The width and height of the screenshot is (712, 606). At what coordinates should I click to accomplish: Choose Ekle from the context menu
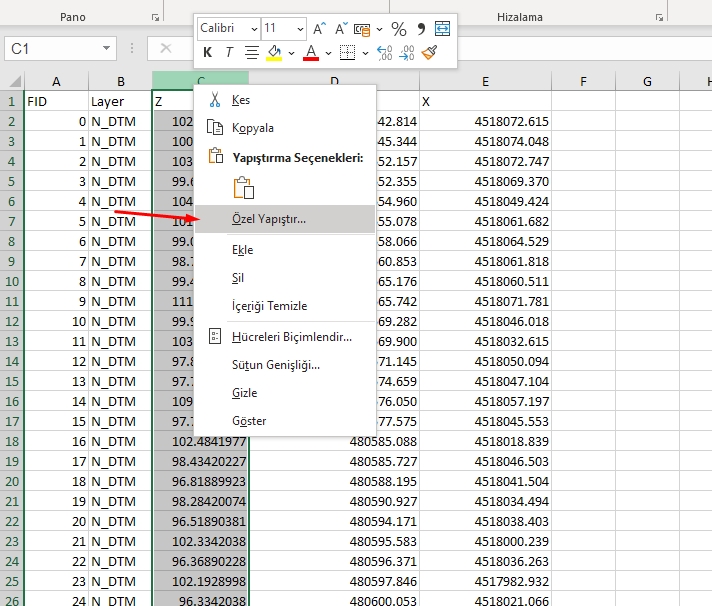[x=285, y=250]
